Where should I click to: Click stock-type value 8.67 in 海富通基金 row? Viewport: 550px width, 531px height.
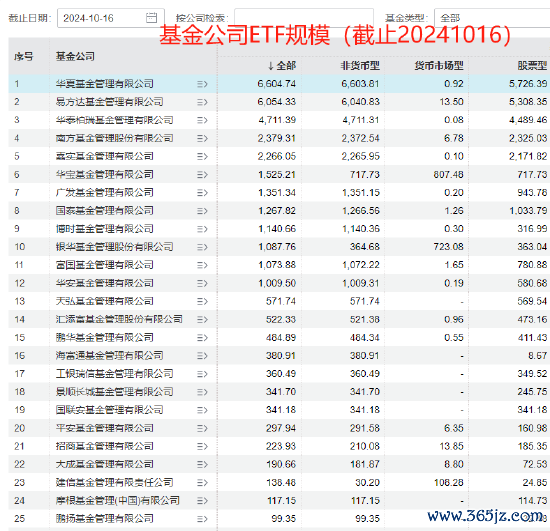coord(538,356)
